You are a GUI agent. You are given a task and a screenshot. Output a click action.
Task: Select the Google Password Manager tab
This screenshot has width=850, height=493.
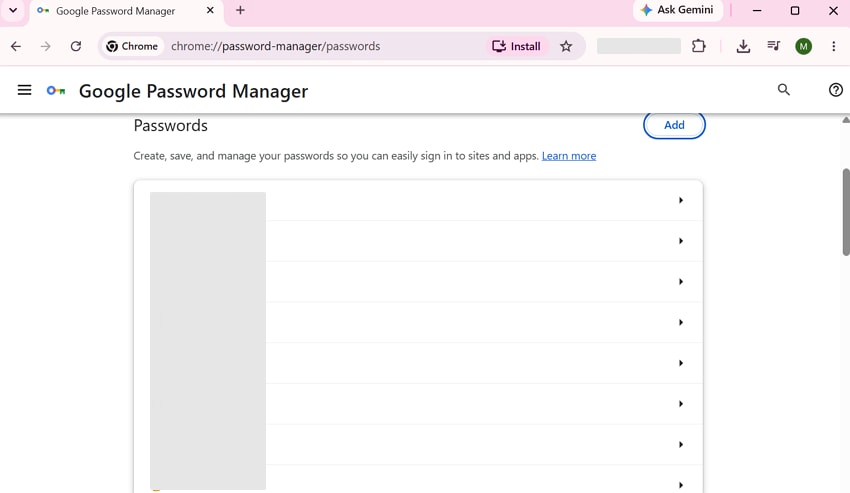click(x=126, y=11)
